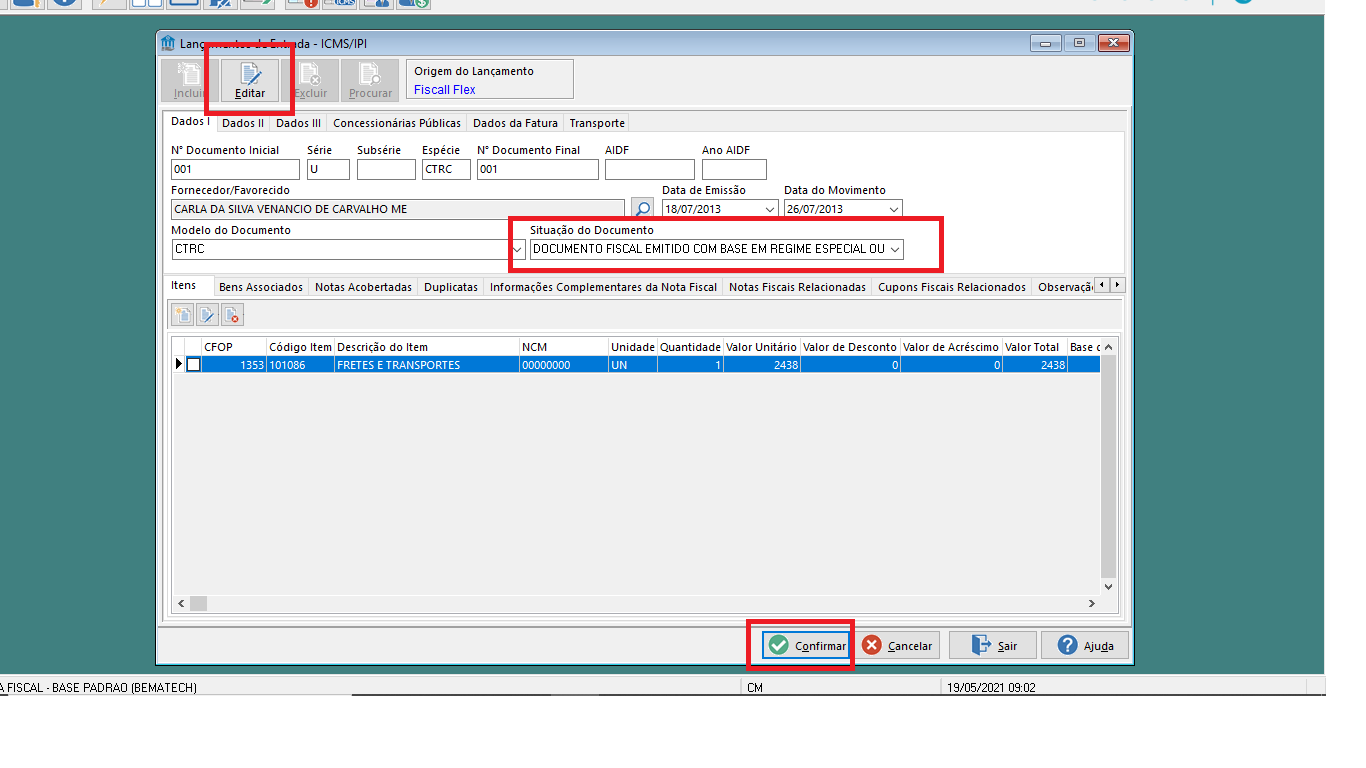
Task: Click the Quantidade column header
Action: 690,347
